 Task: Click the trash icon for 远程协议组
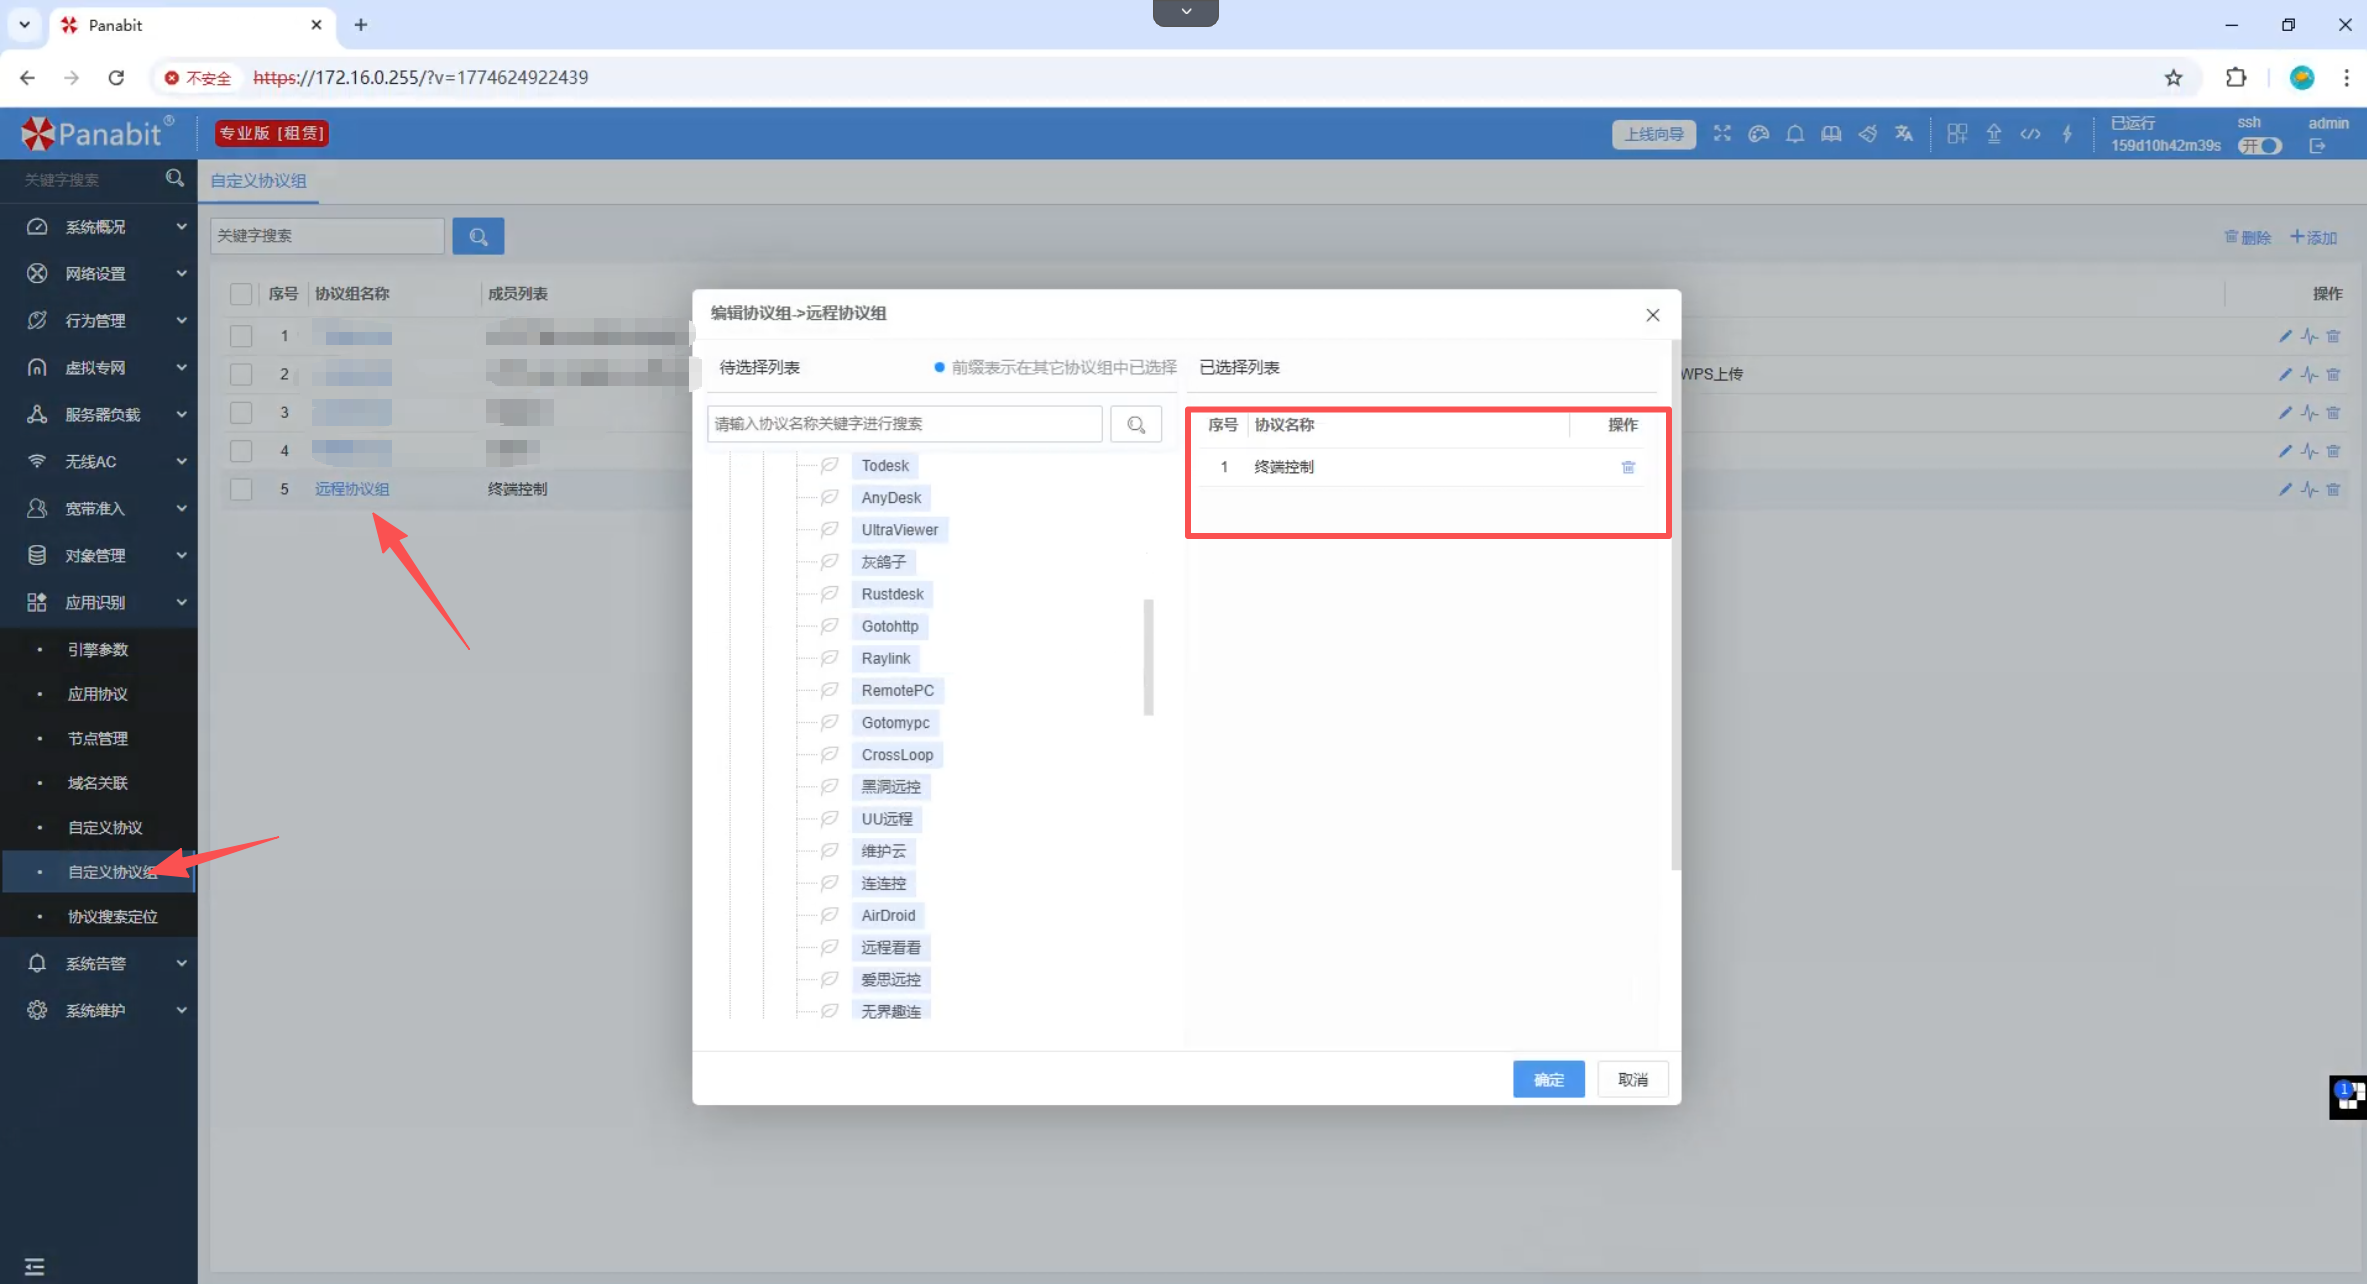tap(2333, 489)
